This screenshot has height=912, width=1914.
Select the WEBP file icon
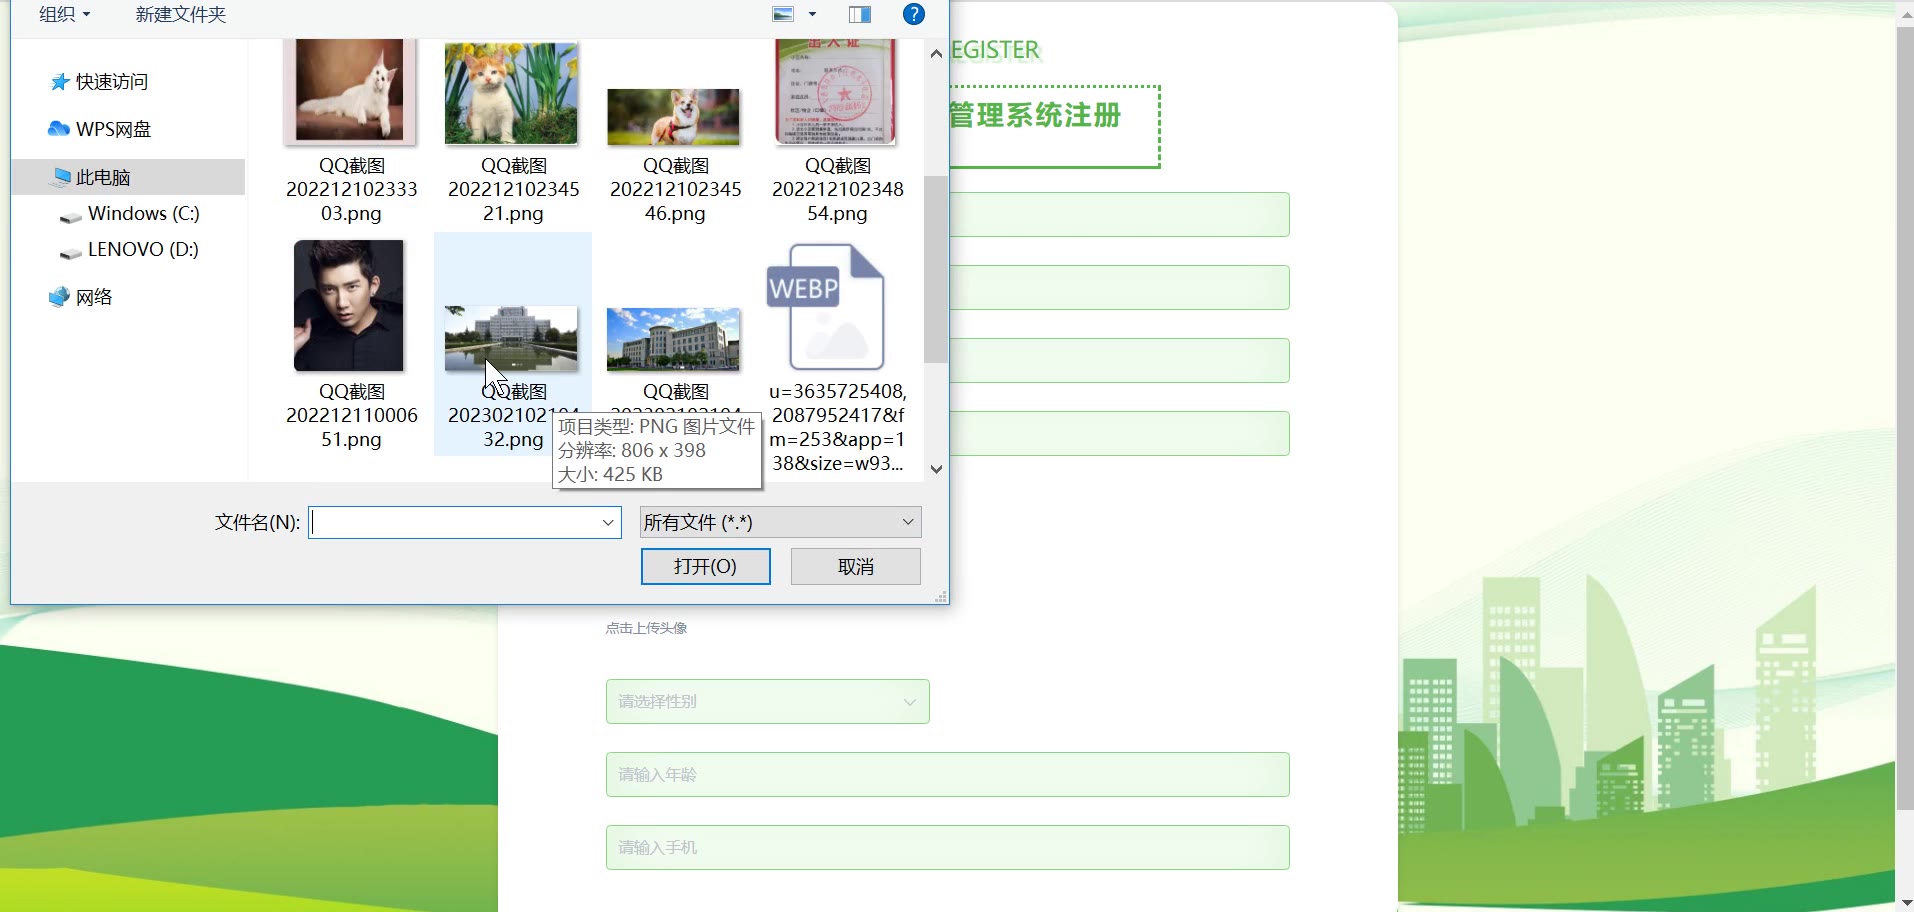pos(826,307)
